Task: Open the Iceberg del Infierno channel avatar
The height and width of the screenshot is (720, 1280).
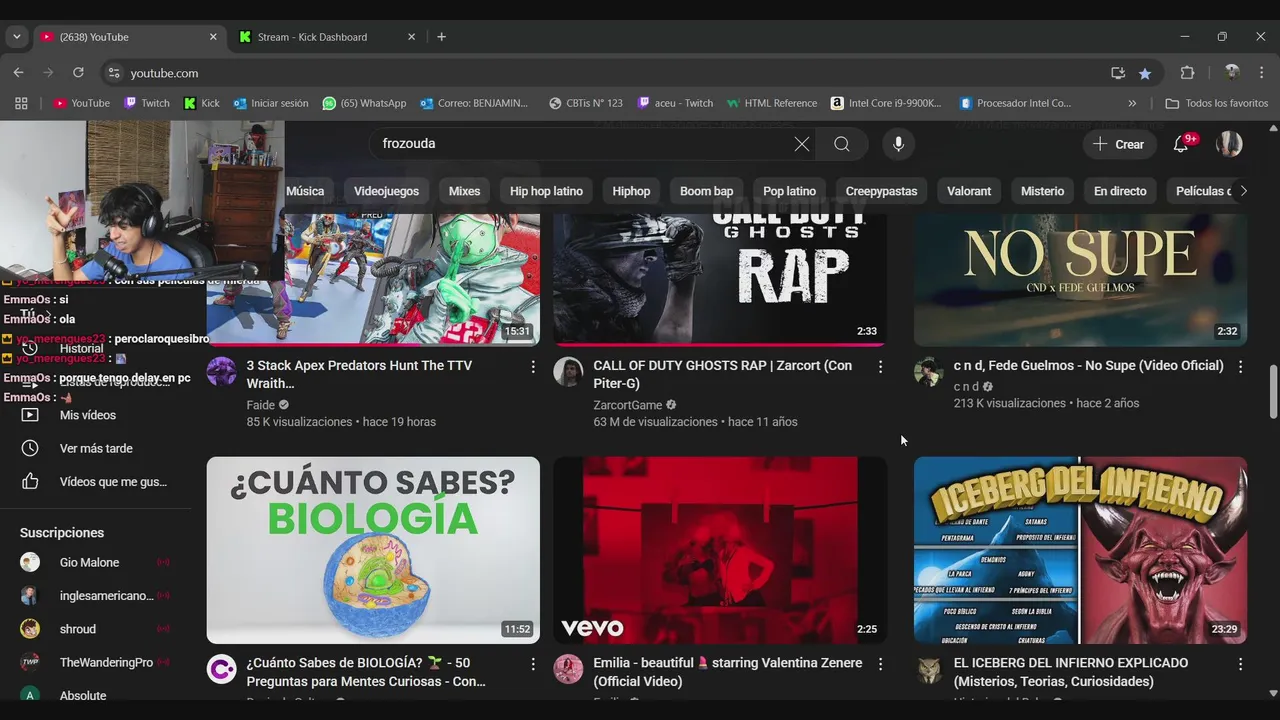Action: pyautogui.click(x=929, y=669)
